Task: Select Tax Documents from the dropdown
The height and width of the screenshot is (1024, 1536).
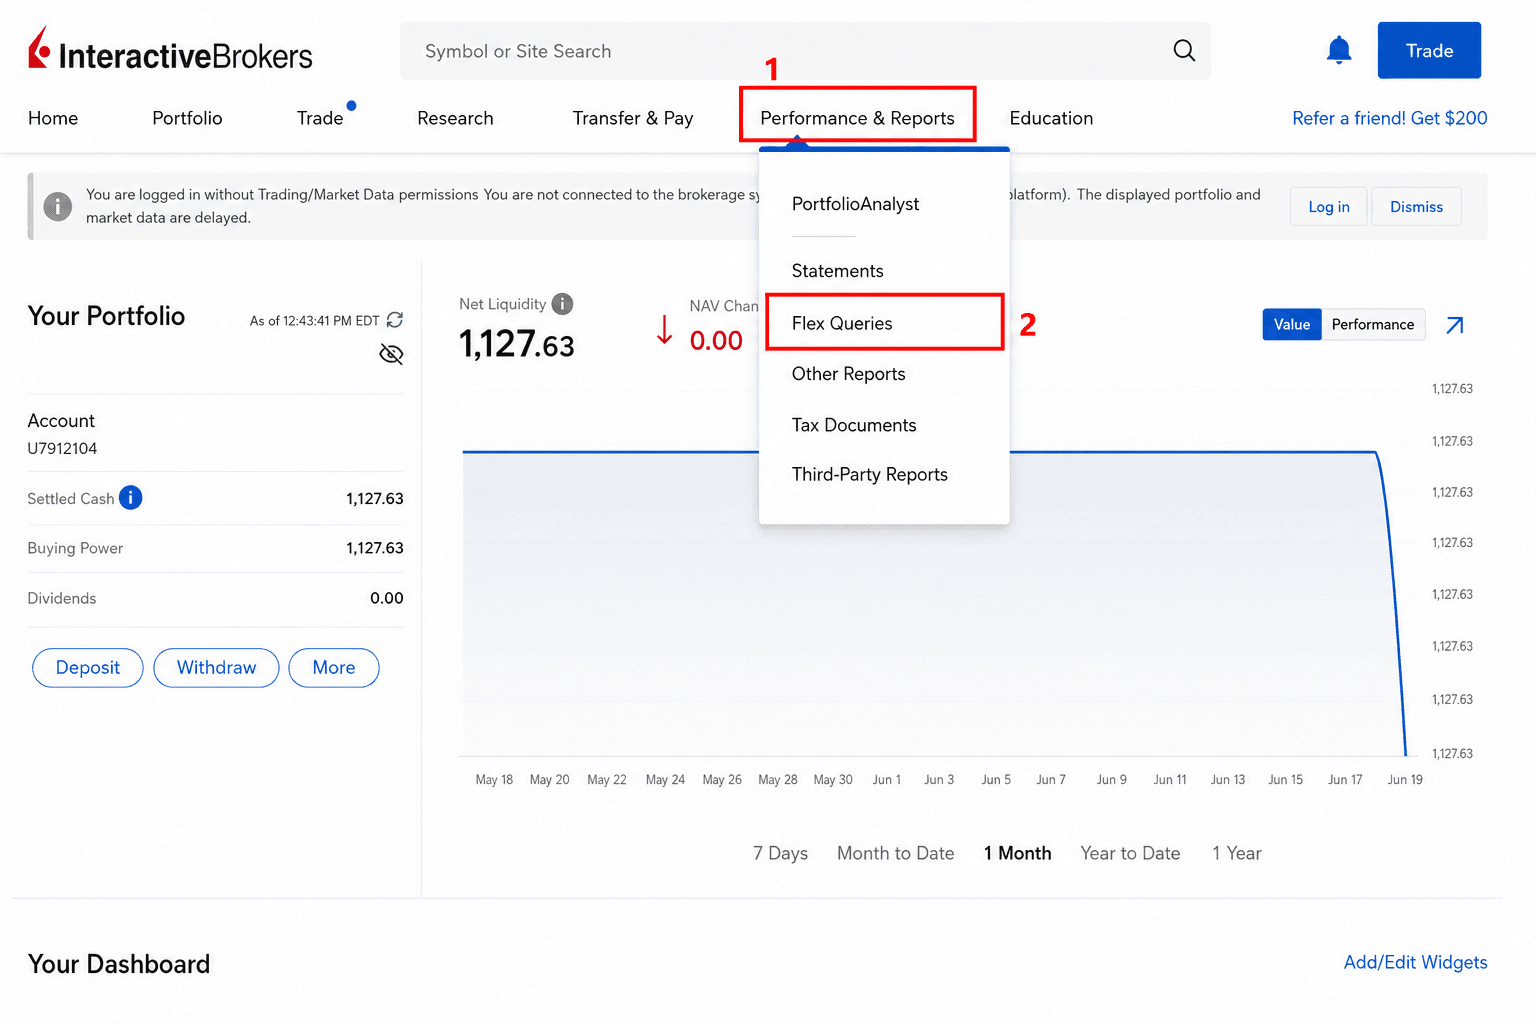Action: (854, 425)
